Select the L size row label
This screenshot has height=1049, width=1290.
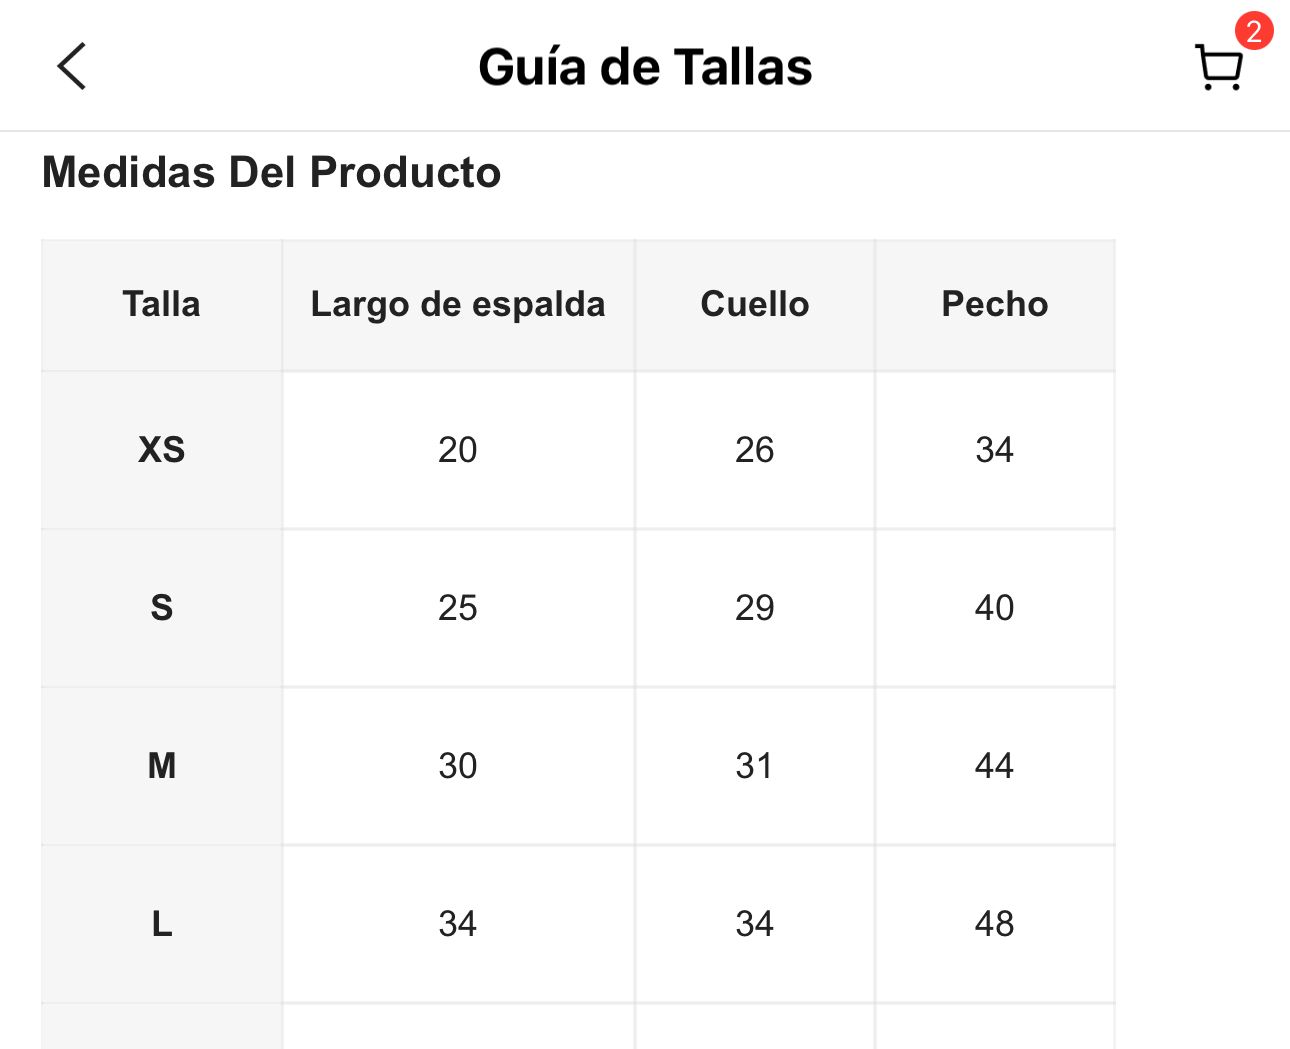tap(161, 924)
